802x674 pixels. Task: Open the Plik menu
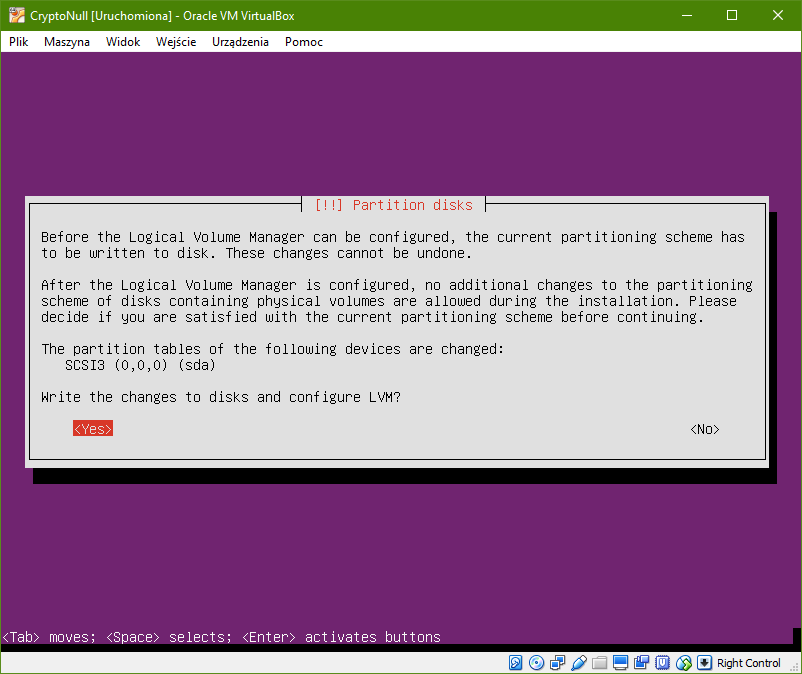point(17,41)
